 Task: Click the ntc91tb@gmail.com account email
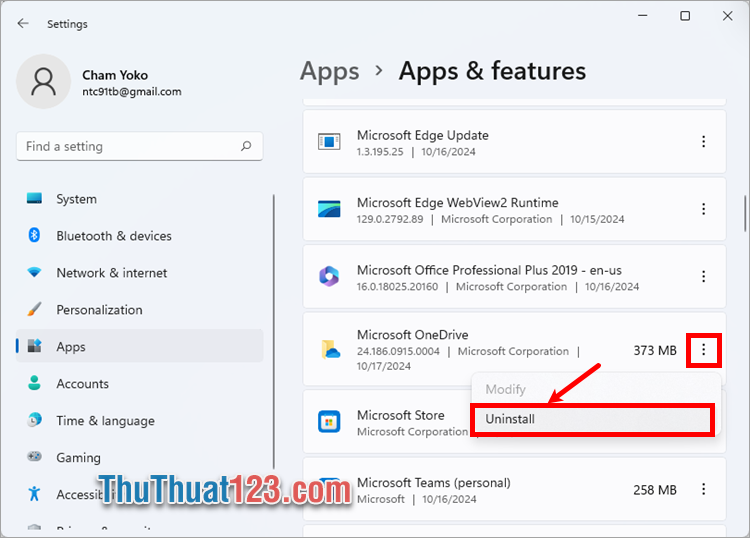point(132,91)
